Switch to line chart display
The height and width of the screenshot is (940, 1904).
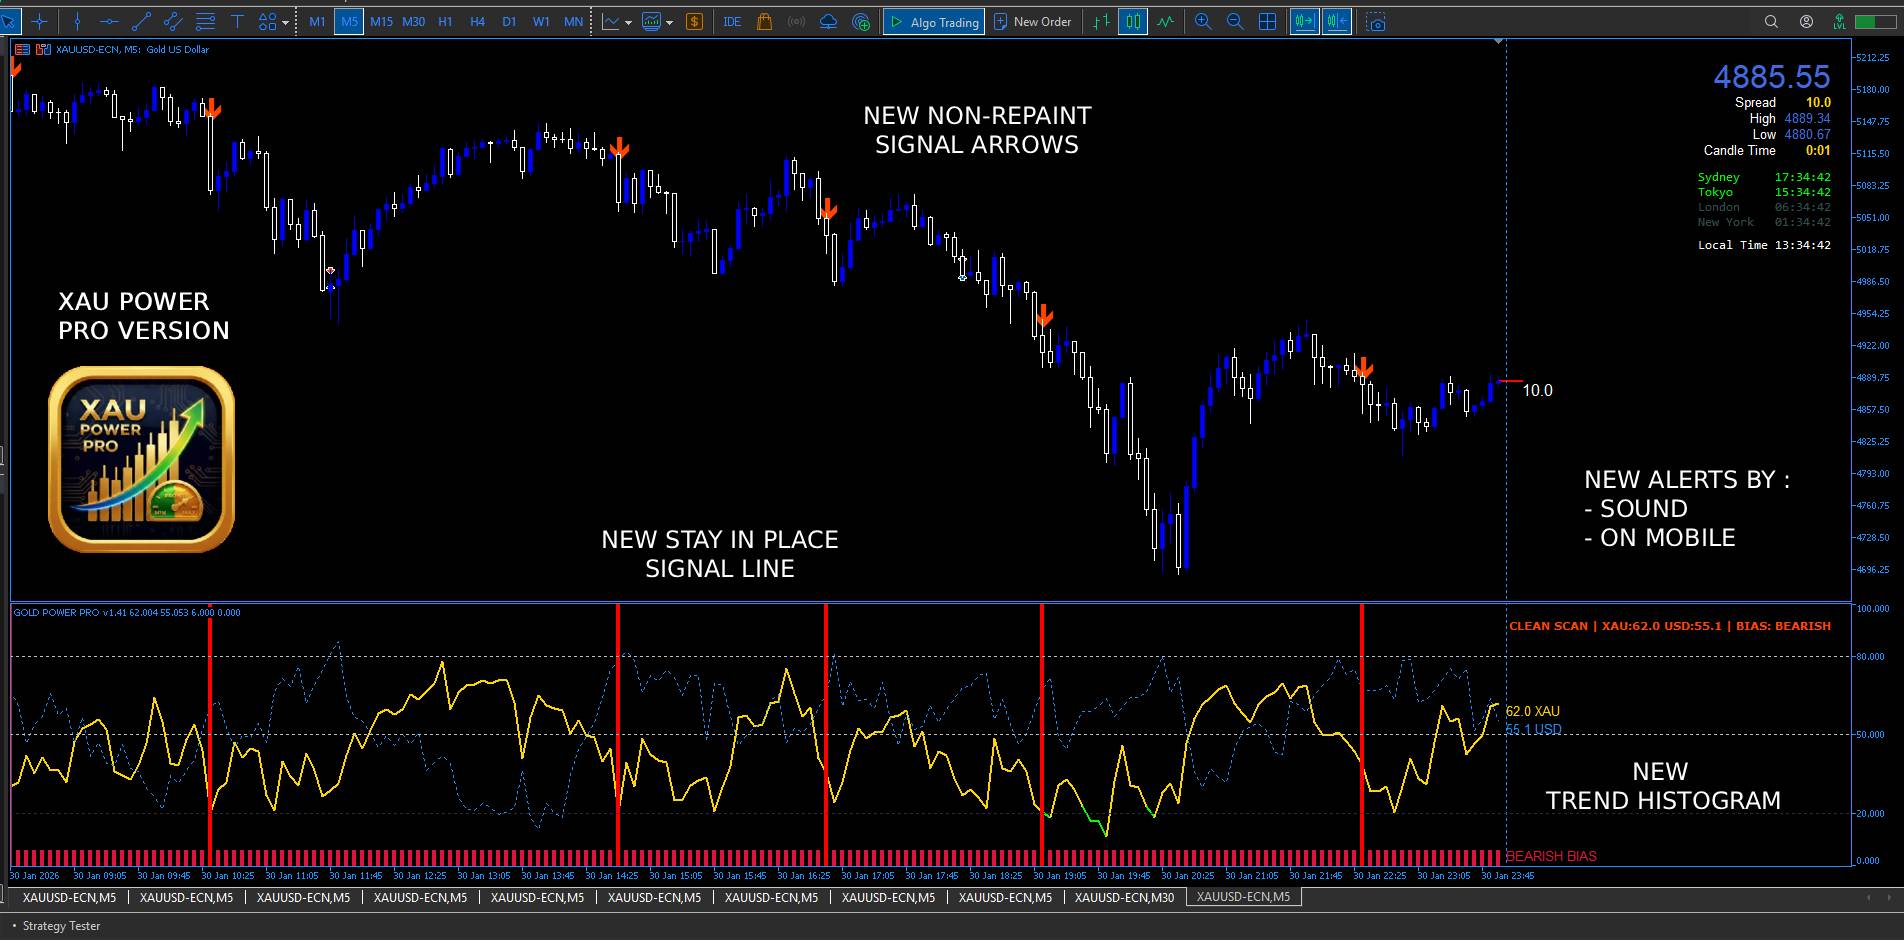click(x=1165, y=21)
